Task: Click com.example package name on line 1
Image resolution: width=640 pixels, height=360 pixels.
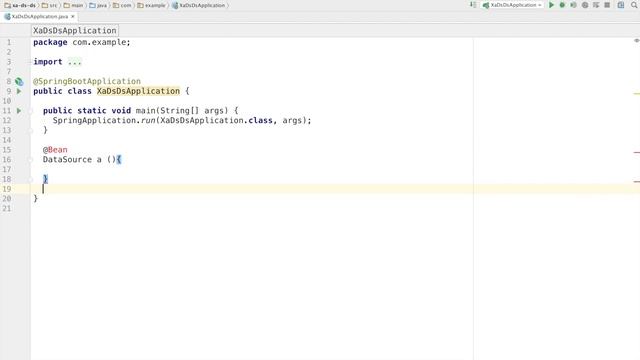Action: point(99,42)
